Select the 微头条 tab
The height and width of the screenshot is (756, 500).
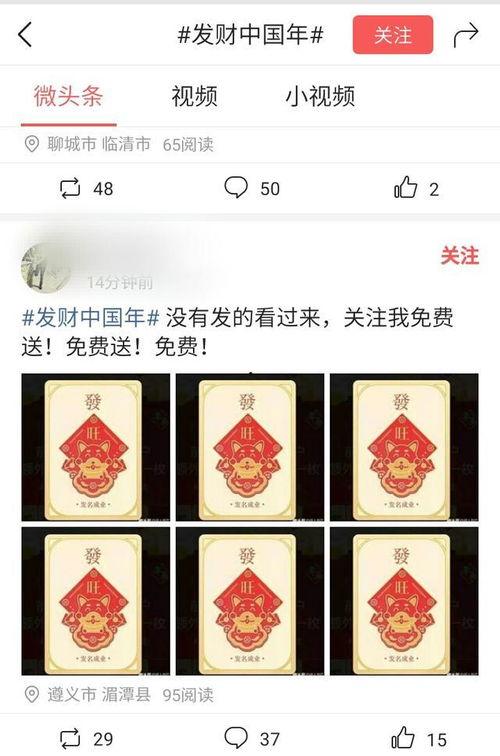pos(68,95)
